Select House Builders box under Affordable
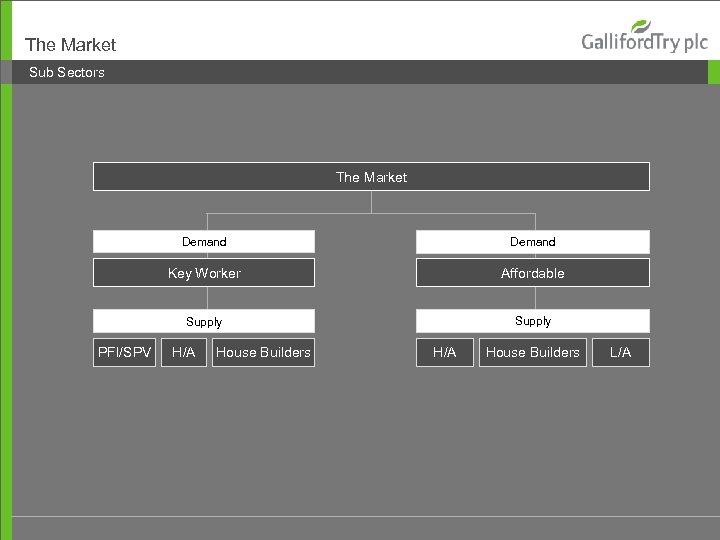This screenshot has width=720, height=540. tap(532, 352)
